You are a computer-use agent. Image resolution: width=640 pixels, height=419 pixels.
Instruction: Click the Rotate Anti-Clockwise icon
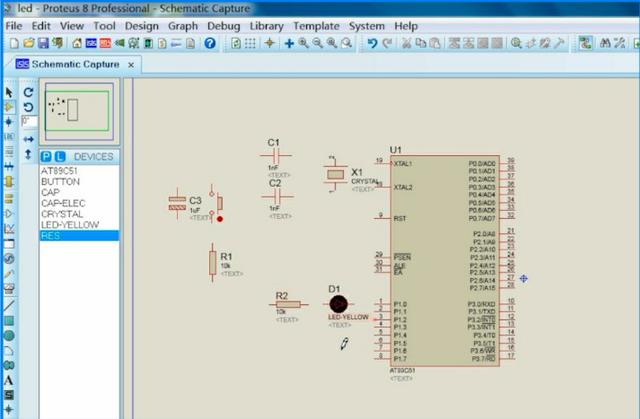pos(28,107)
